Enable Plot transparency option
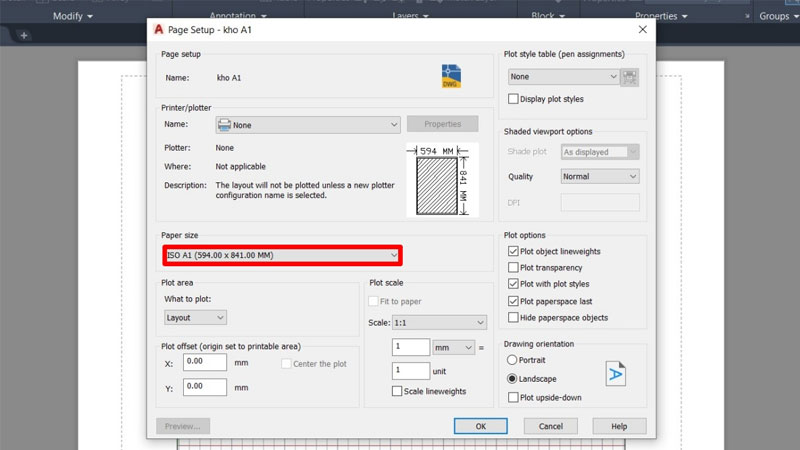 pos(514,268)
